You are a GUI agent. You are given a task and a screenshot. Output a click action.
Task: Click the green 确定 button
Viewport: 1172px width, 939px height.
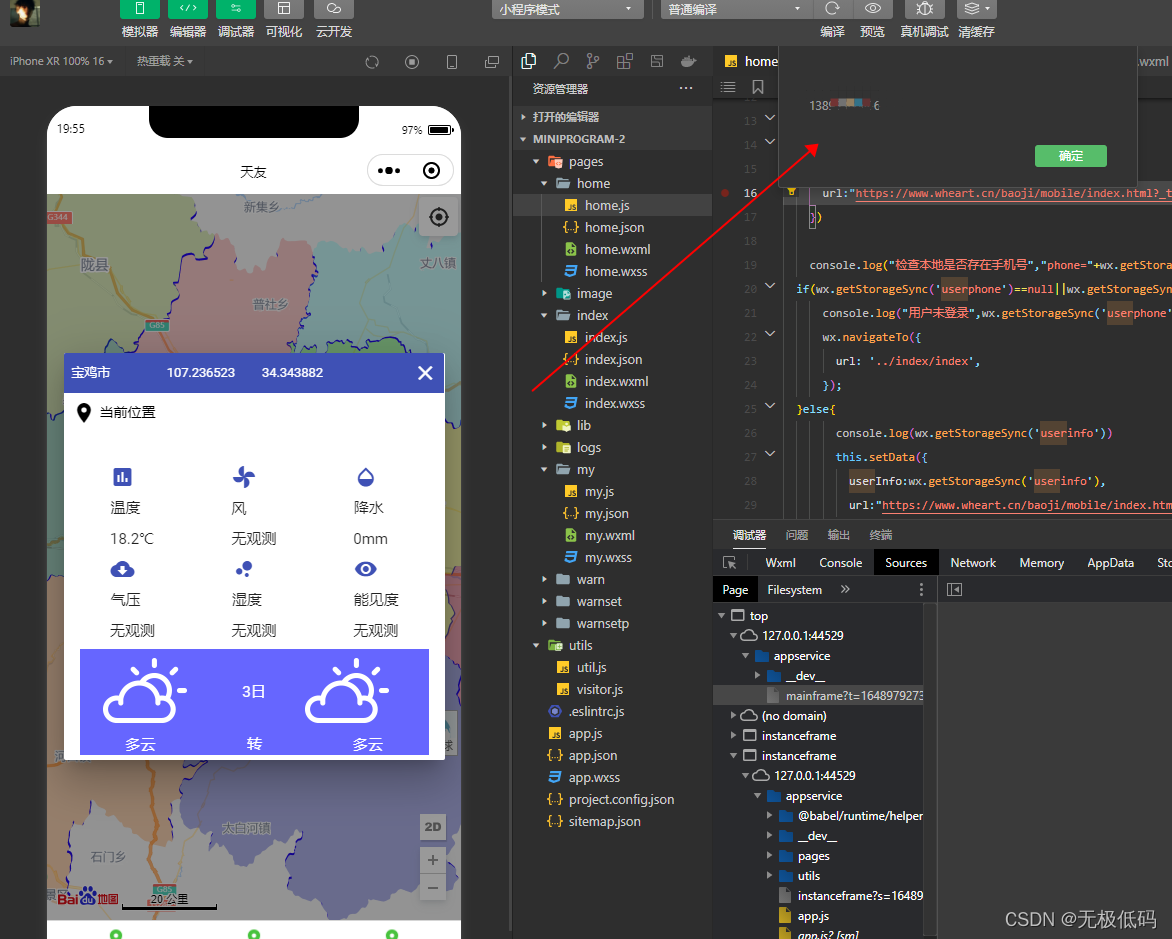click(1070, 156)
